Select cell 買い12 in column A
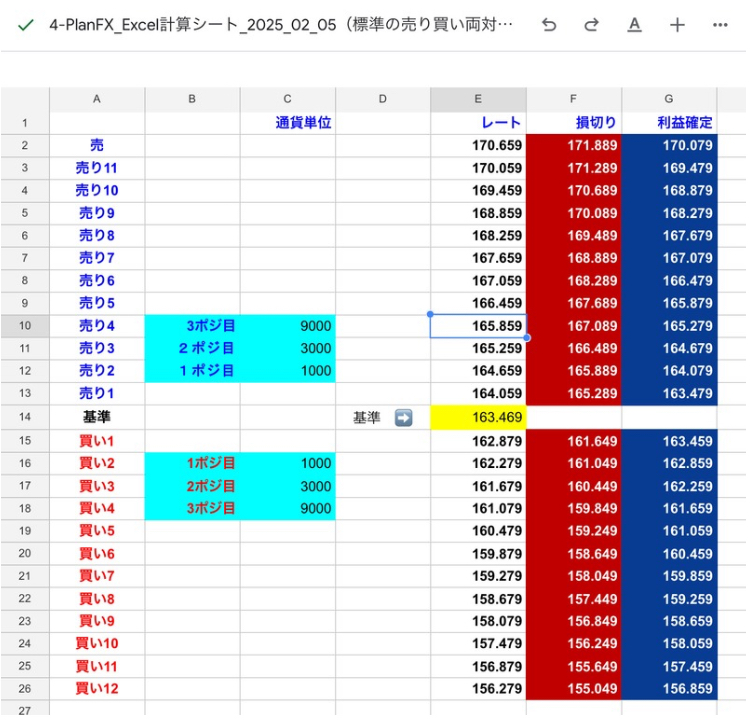Viewport: 750px width, 721px height. coord(97,688)
